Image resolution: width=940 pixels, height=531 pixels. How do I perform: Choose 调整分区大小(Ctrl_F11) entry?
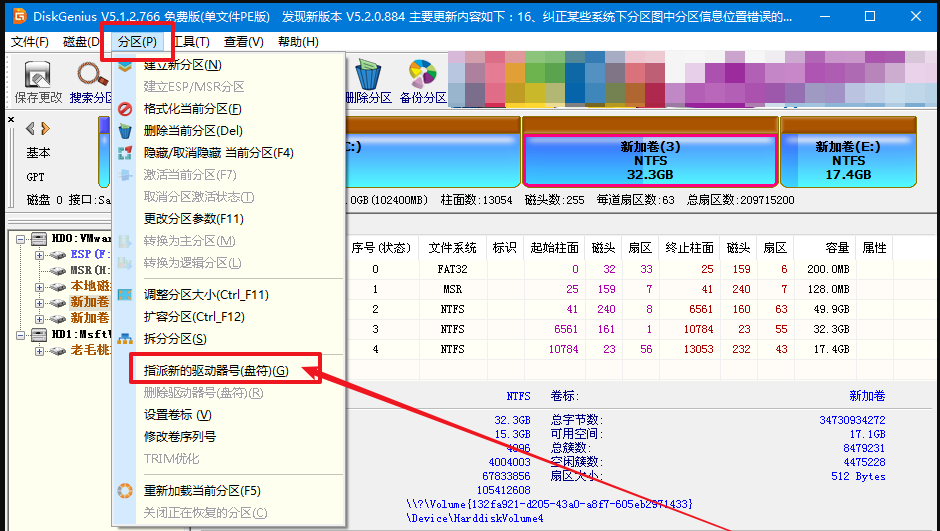tap(229, 295)
